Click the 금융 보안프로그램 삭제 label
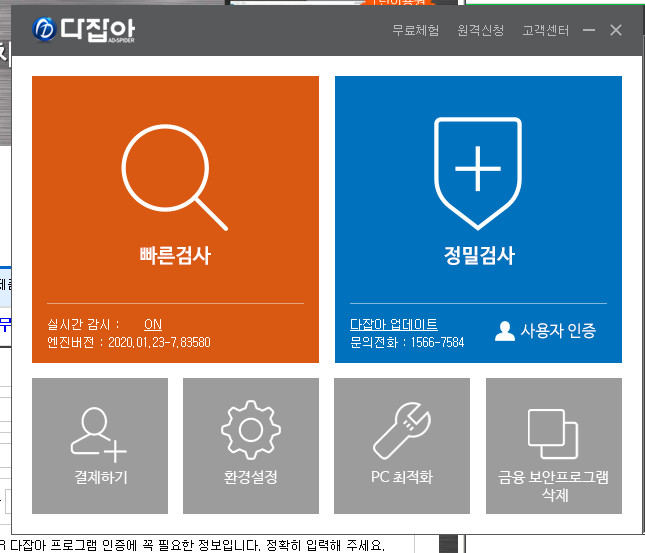The image size is (645, 553). (x=553, y=486)
